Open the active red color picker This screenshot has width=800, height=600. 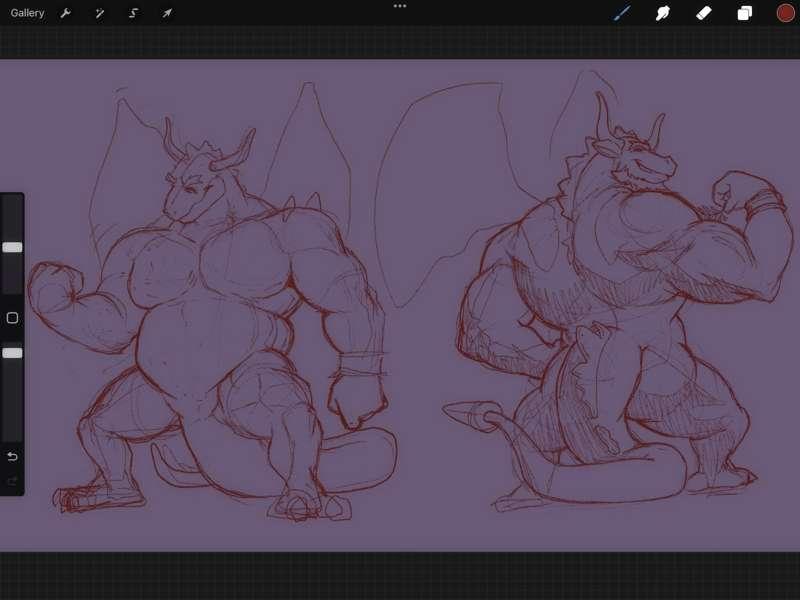785,13
